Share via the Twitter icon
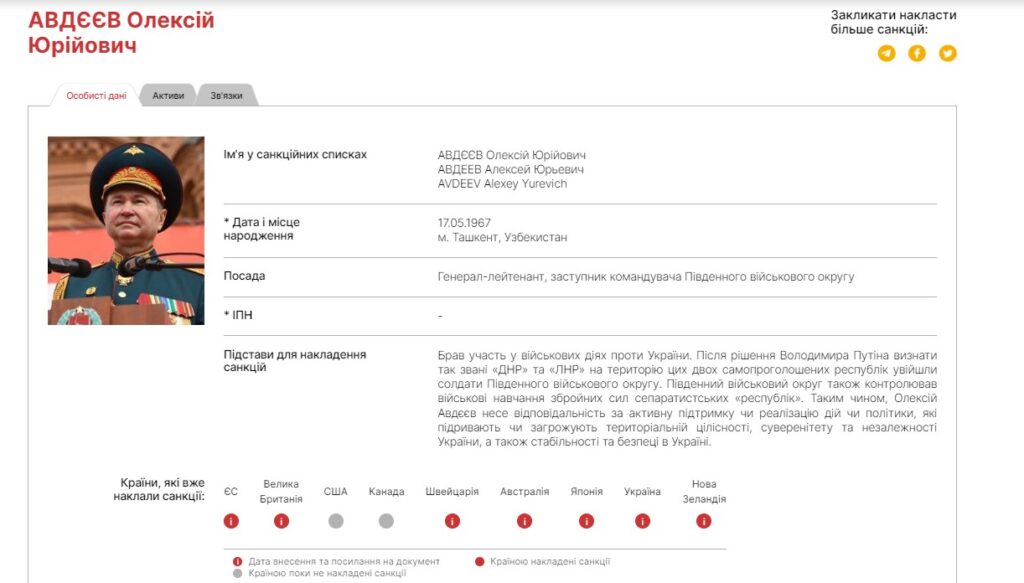This screenshot has height=583, width=1024. click(x=948, y=53)
